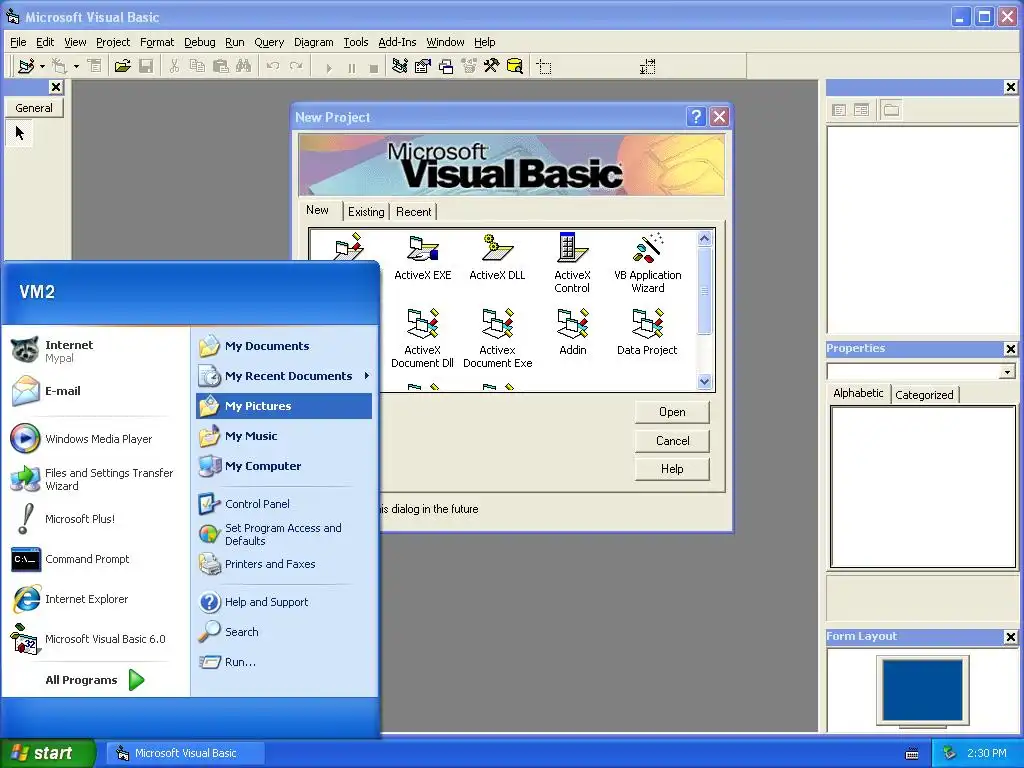Viewport: 1024px width, 768px height.
Task: Open the Query menu
Action: click(x=269, y=42)
